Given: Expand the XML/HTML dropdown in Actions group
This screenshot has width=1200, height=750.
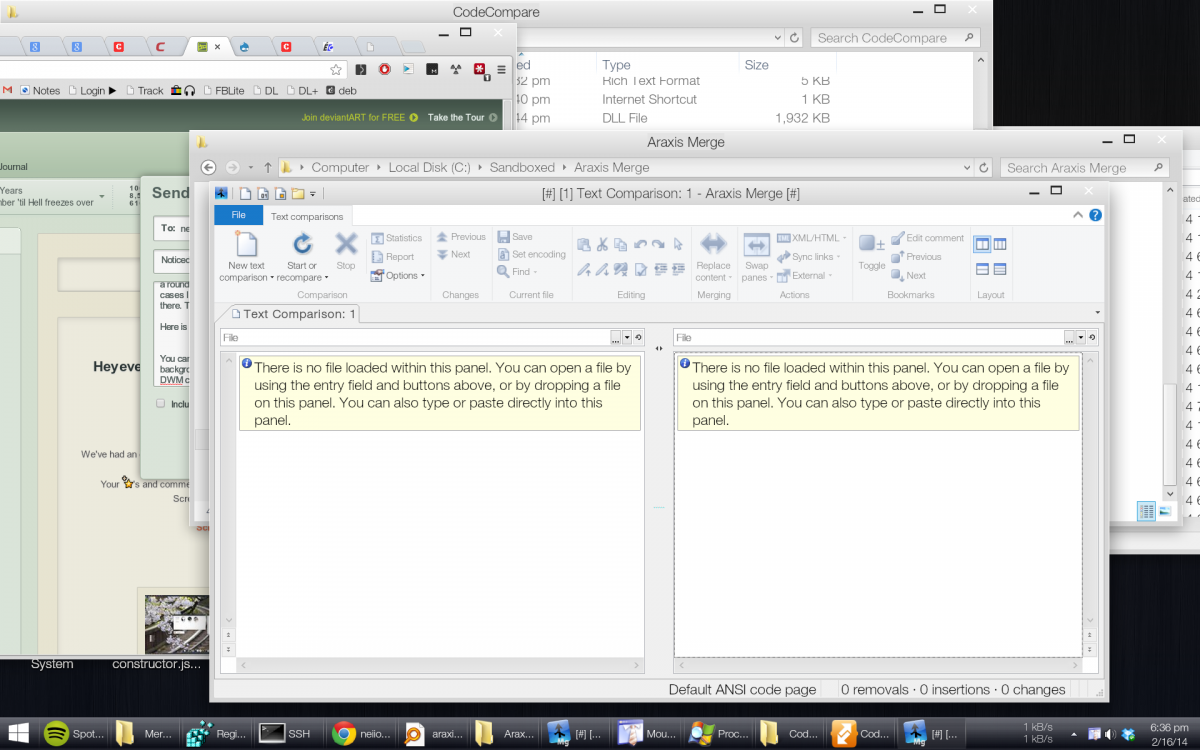Looking at the screenshot, I should (x=811, y=238).
